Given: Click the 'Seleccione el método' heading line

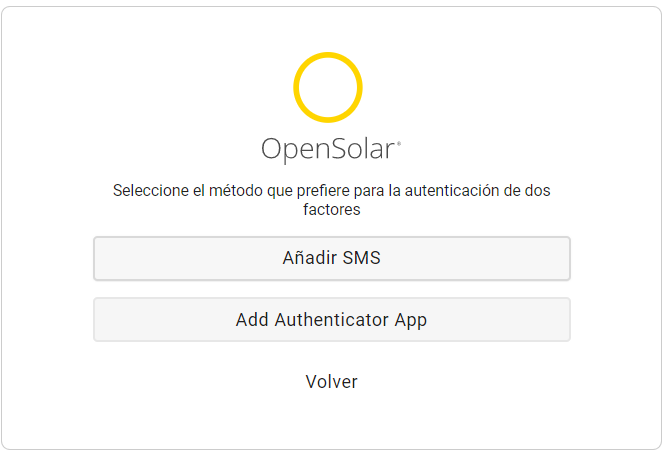Looking at the screenshot, I should (332, 190).
